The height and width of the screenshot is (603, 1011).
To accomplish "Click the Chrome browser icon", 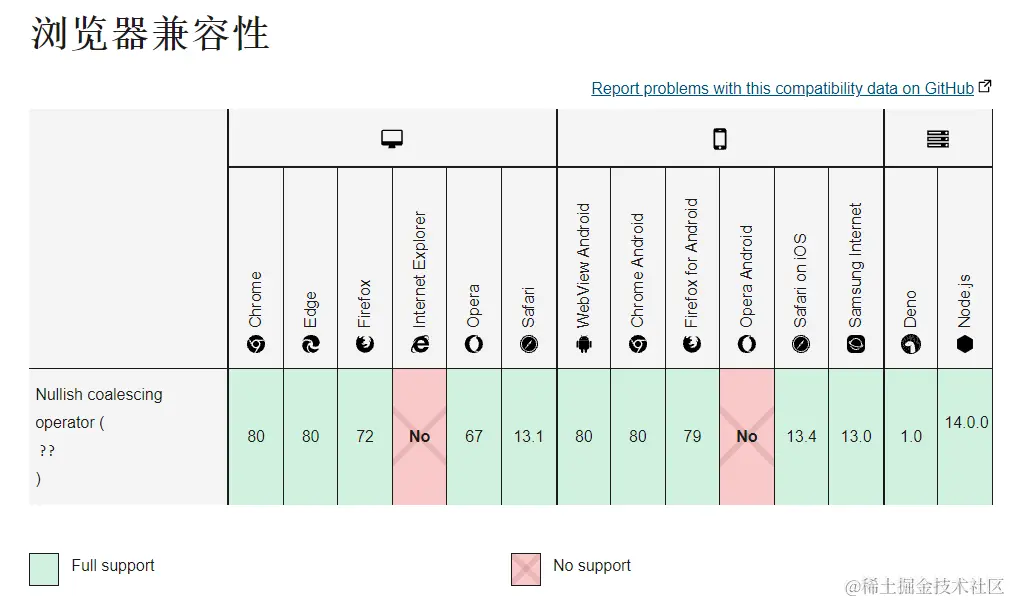I will coord(256,344).
